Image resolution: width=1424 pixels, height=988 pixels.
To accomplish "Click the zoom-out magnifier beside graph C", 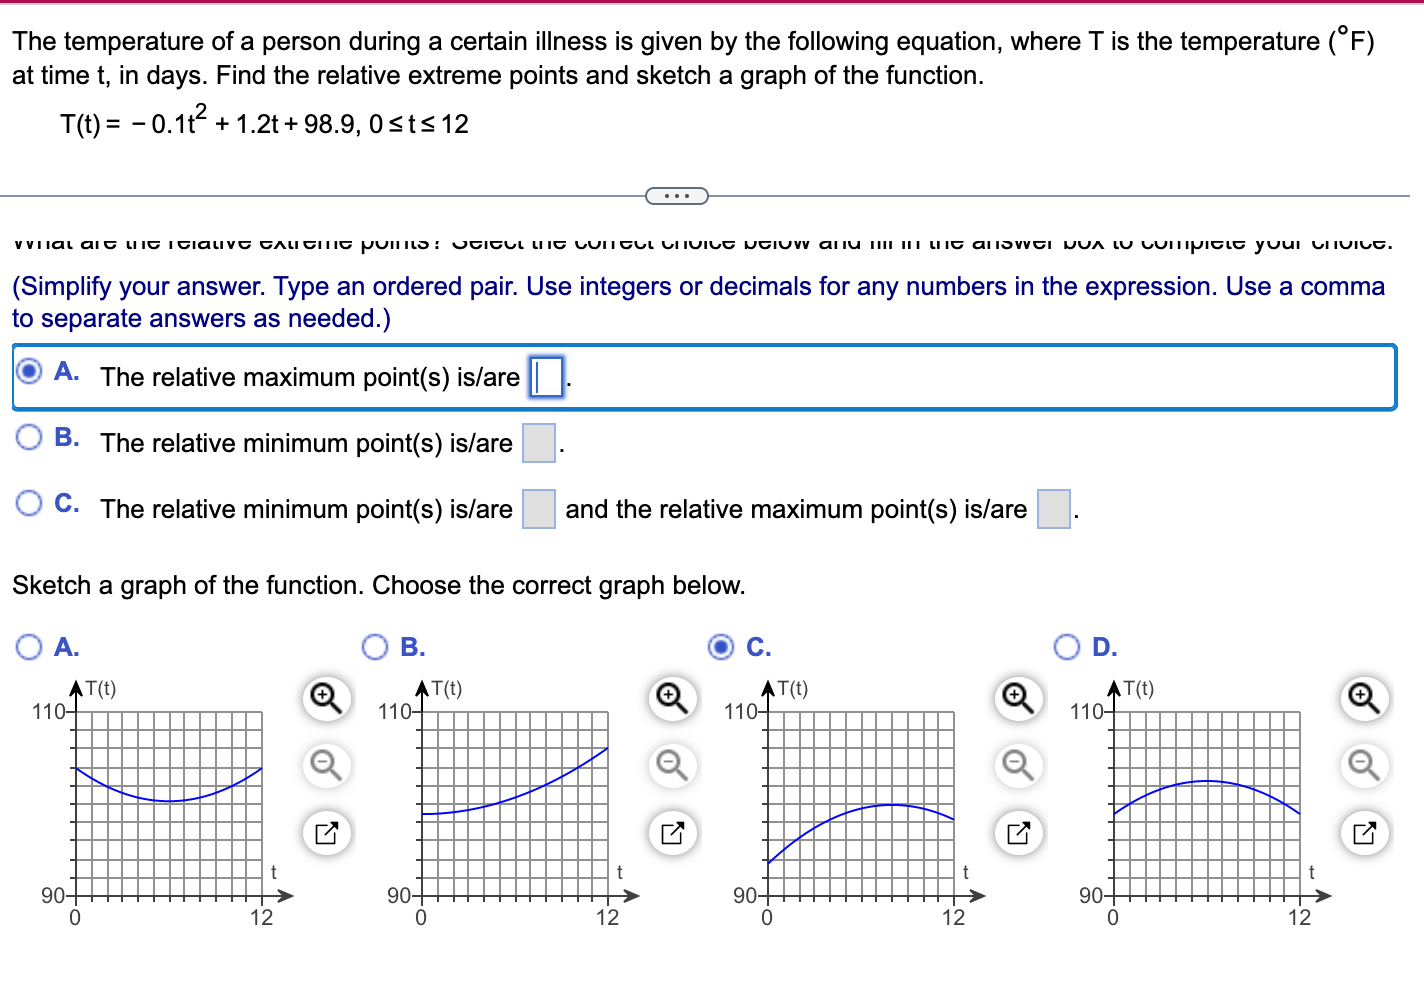I will (1017, 766).
